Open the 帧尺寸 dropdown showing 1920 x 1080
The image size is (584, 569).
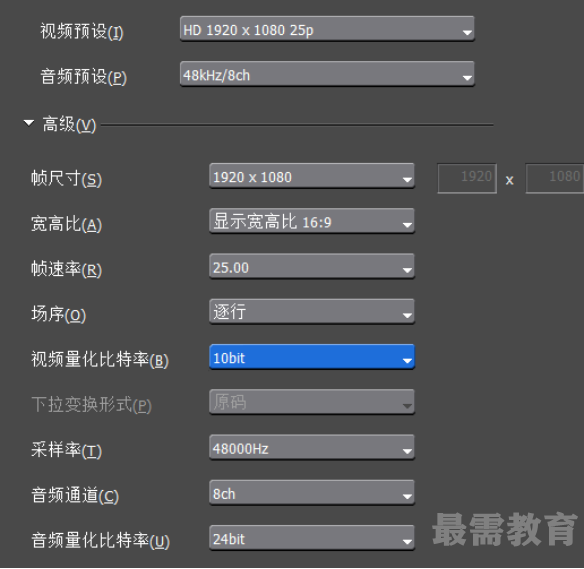coord(312,176)
